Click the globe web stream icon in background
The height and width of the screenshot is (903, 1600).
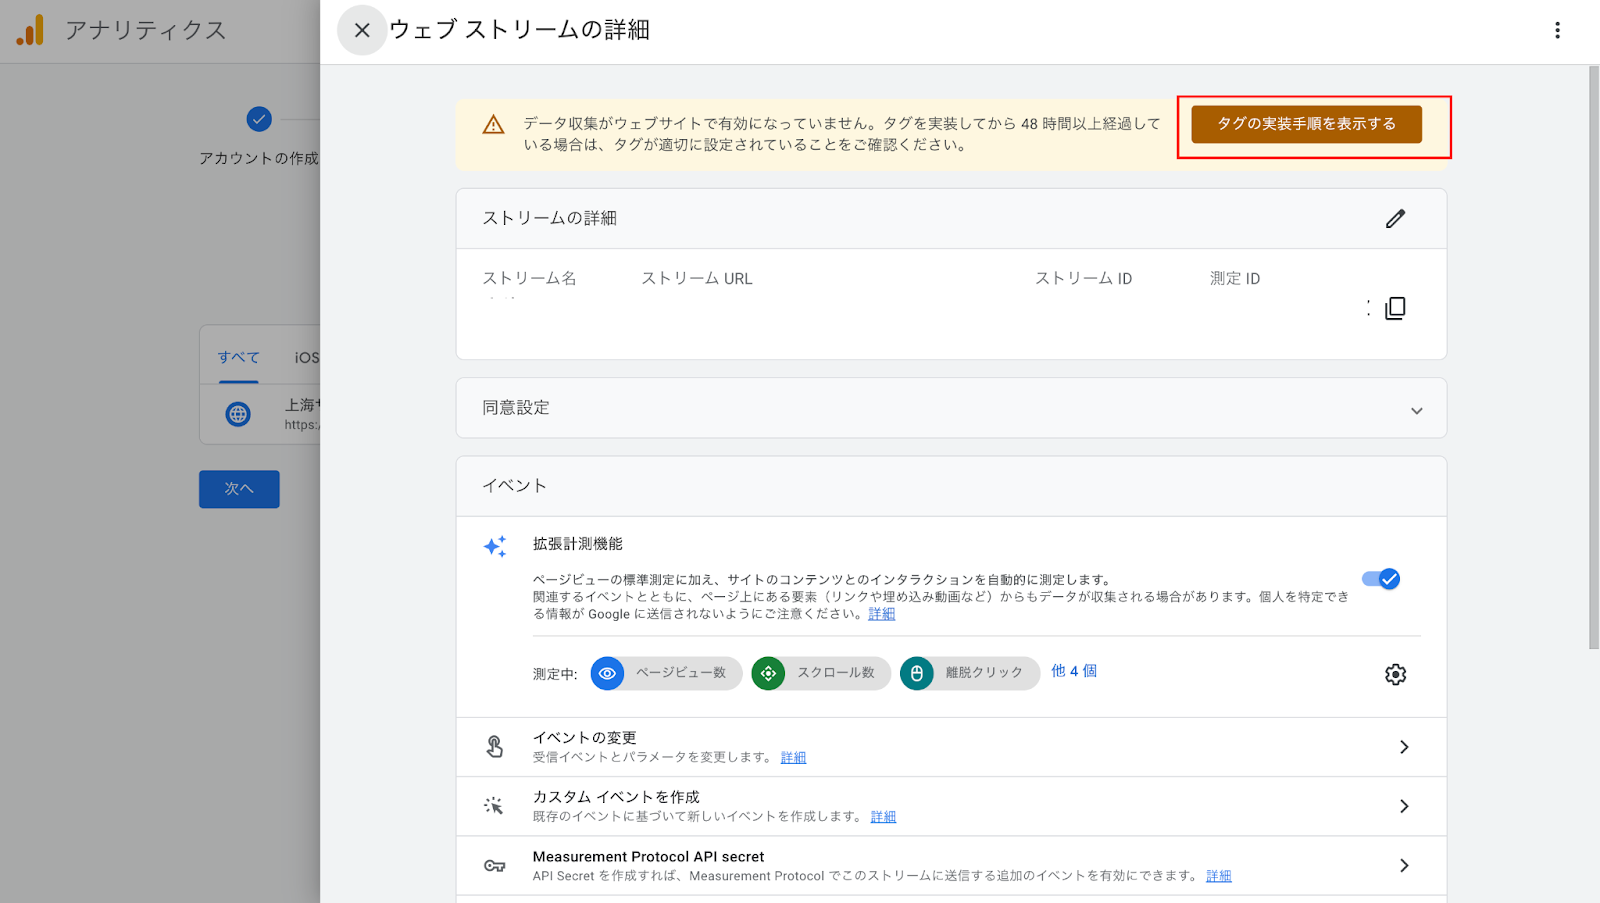tap(238, 414)
